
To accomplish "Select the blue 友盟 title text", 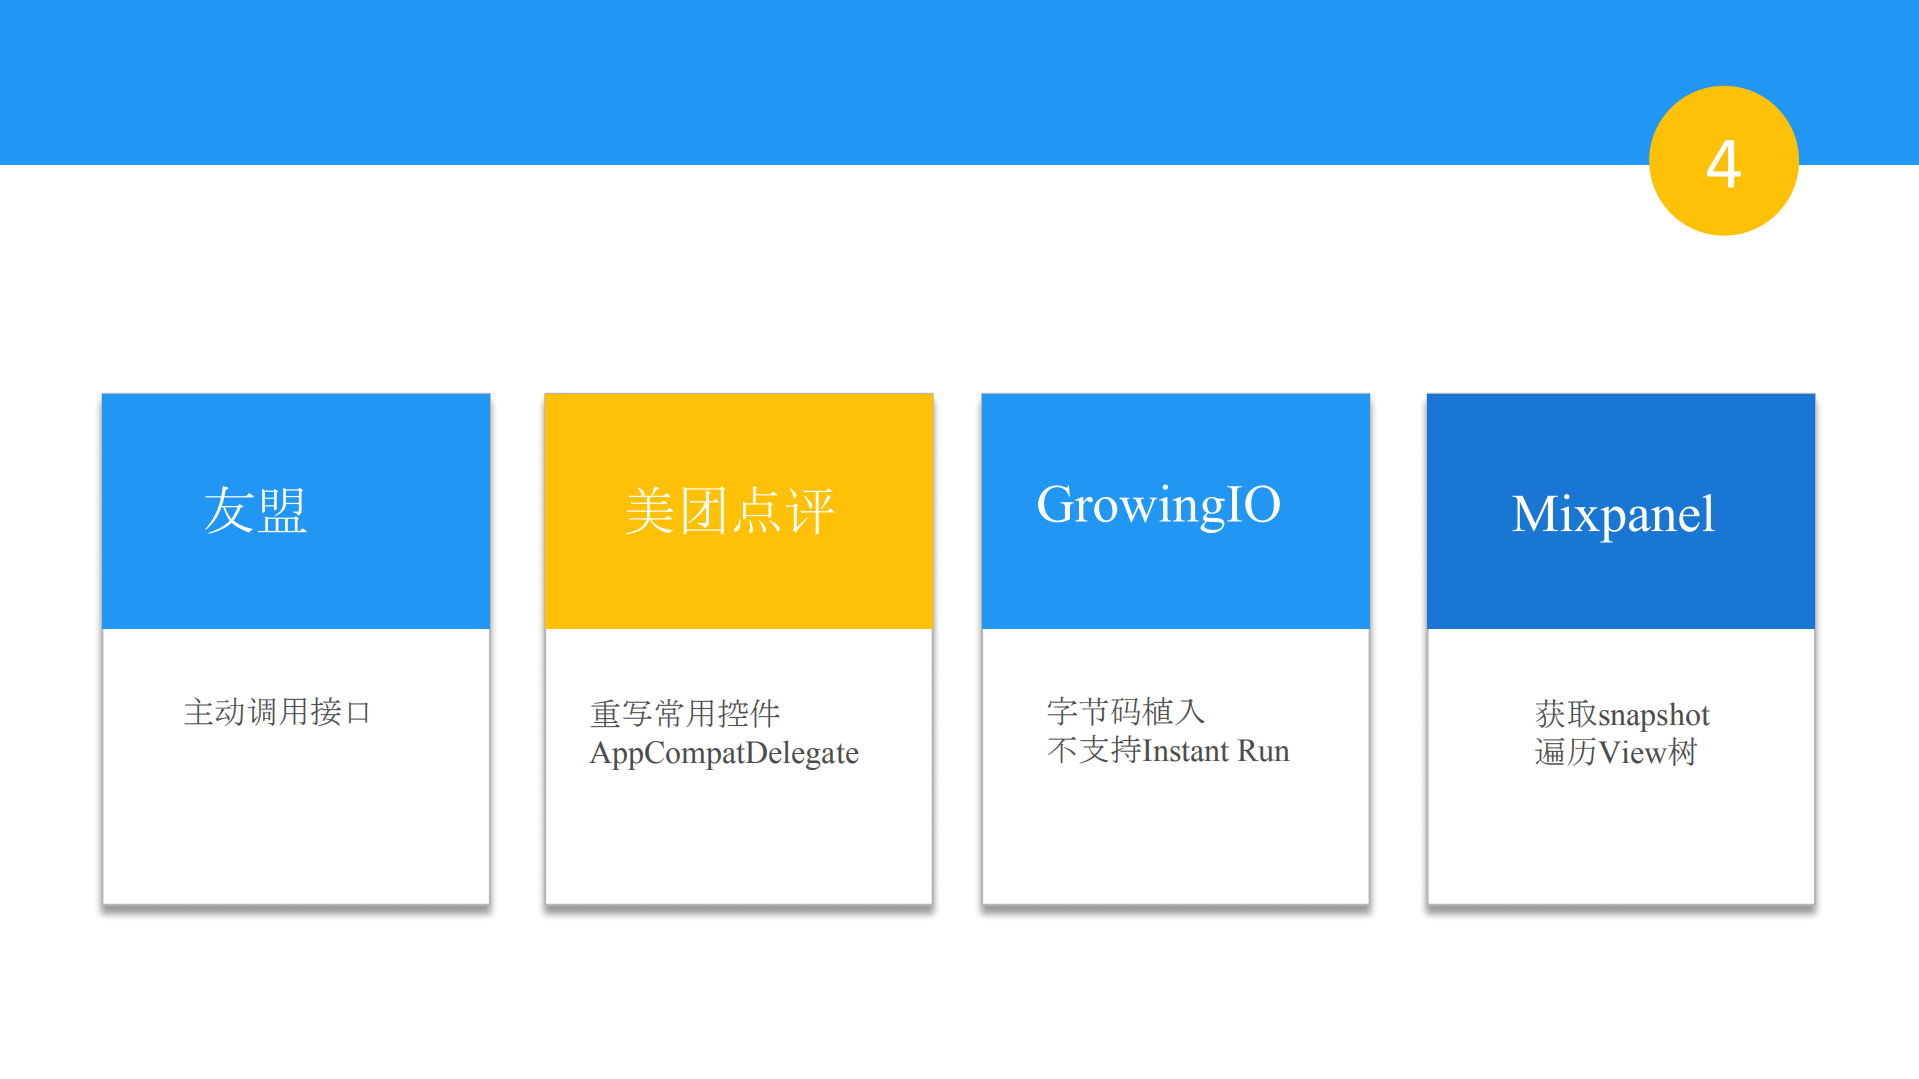I will tap(256, 512).
